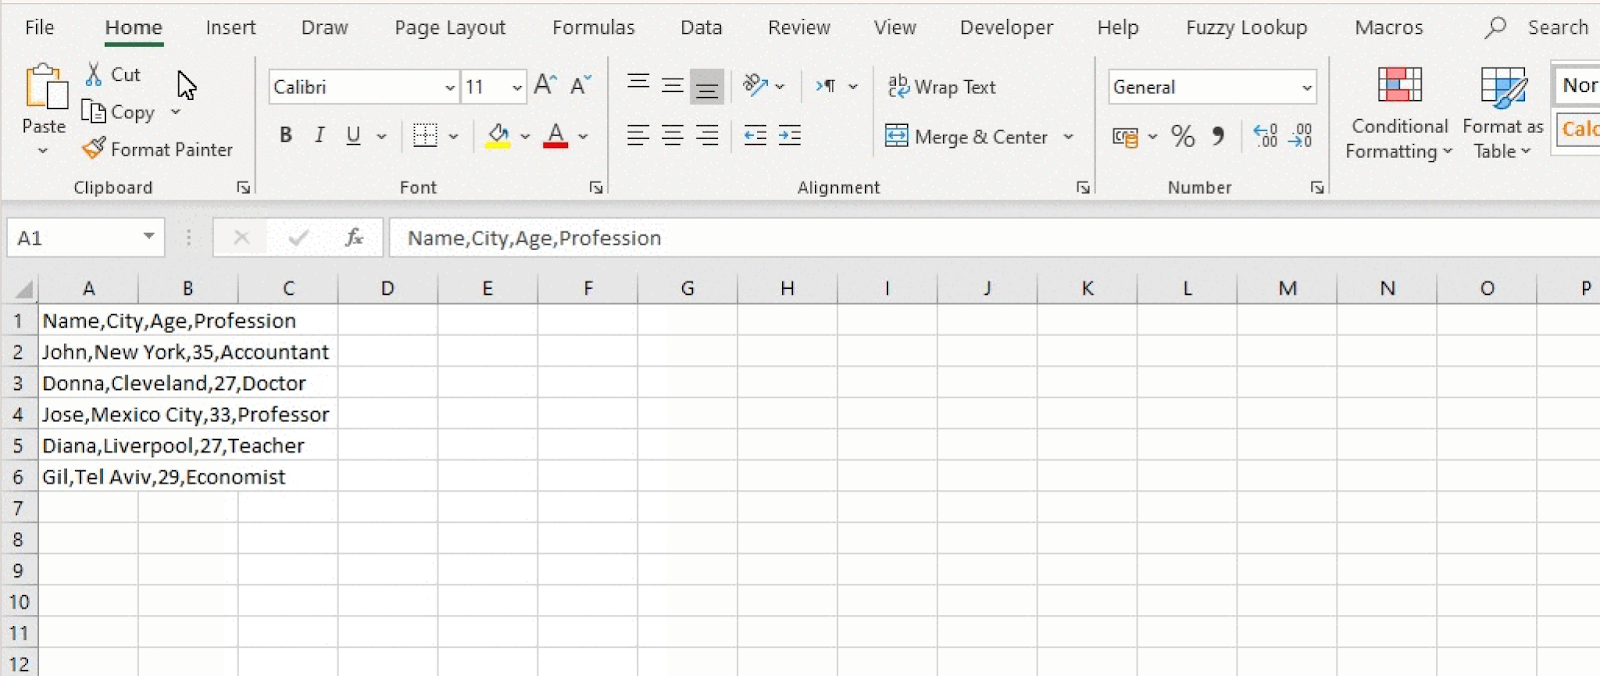1600x676 pixels.
Task: Increase font size with larger A icon
Action: click(x=545, y=86)
